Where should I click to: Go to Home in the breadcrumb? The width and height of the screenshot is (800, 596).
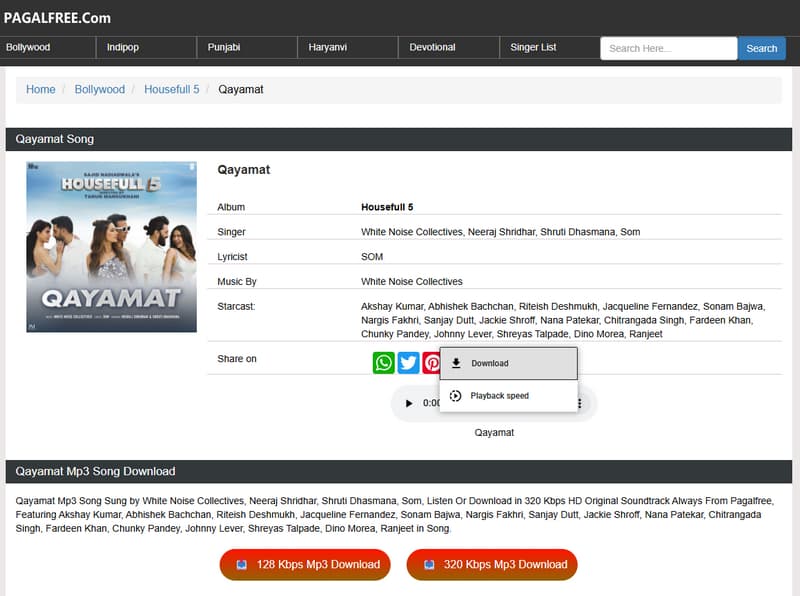point(41,90)
